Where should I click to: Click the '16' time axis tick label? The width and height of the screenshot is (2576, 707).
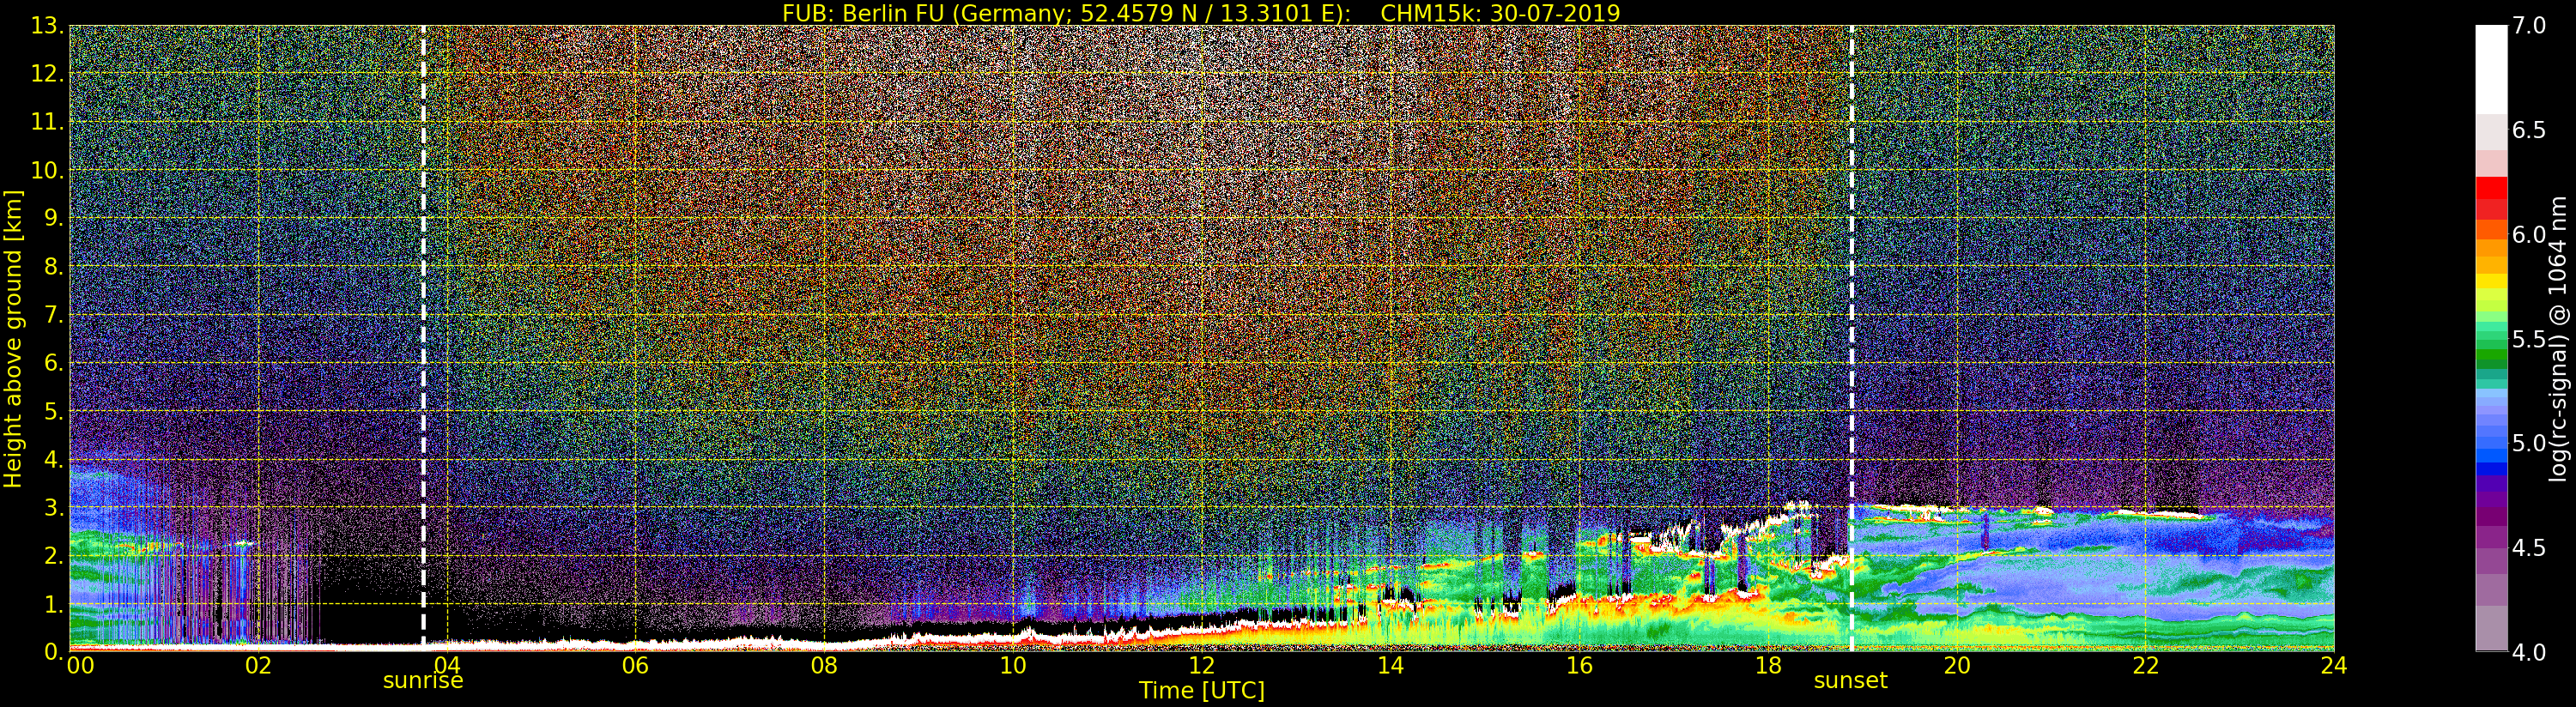coord(1579,665)
